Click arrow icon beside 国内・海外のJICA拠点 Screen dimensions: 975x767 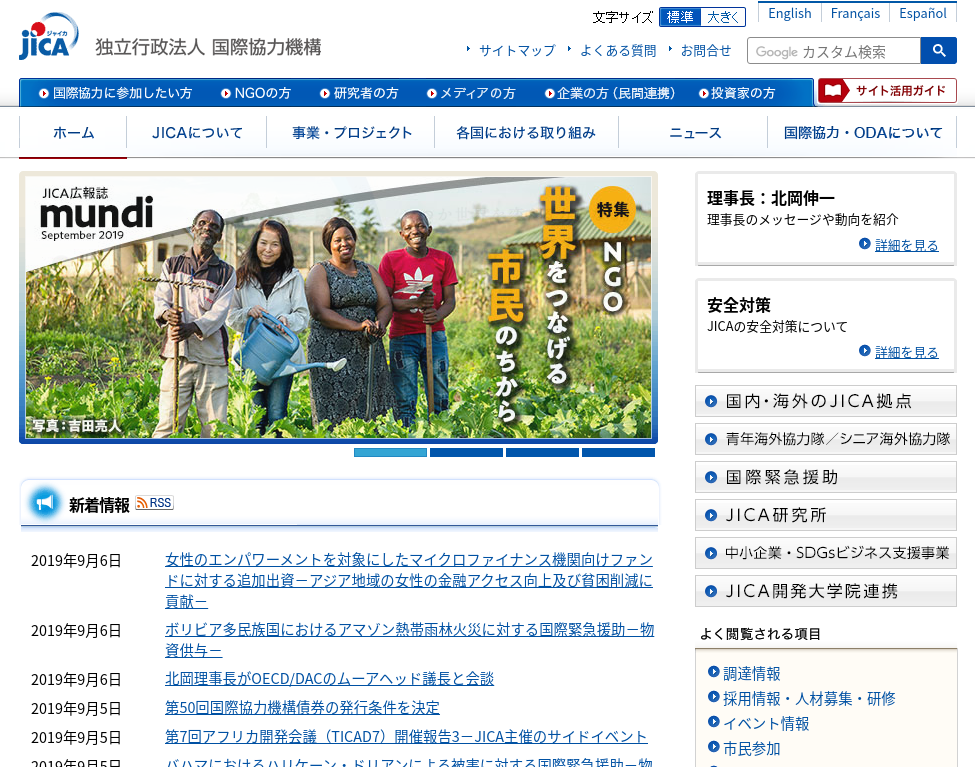click(711, 401)
